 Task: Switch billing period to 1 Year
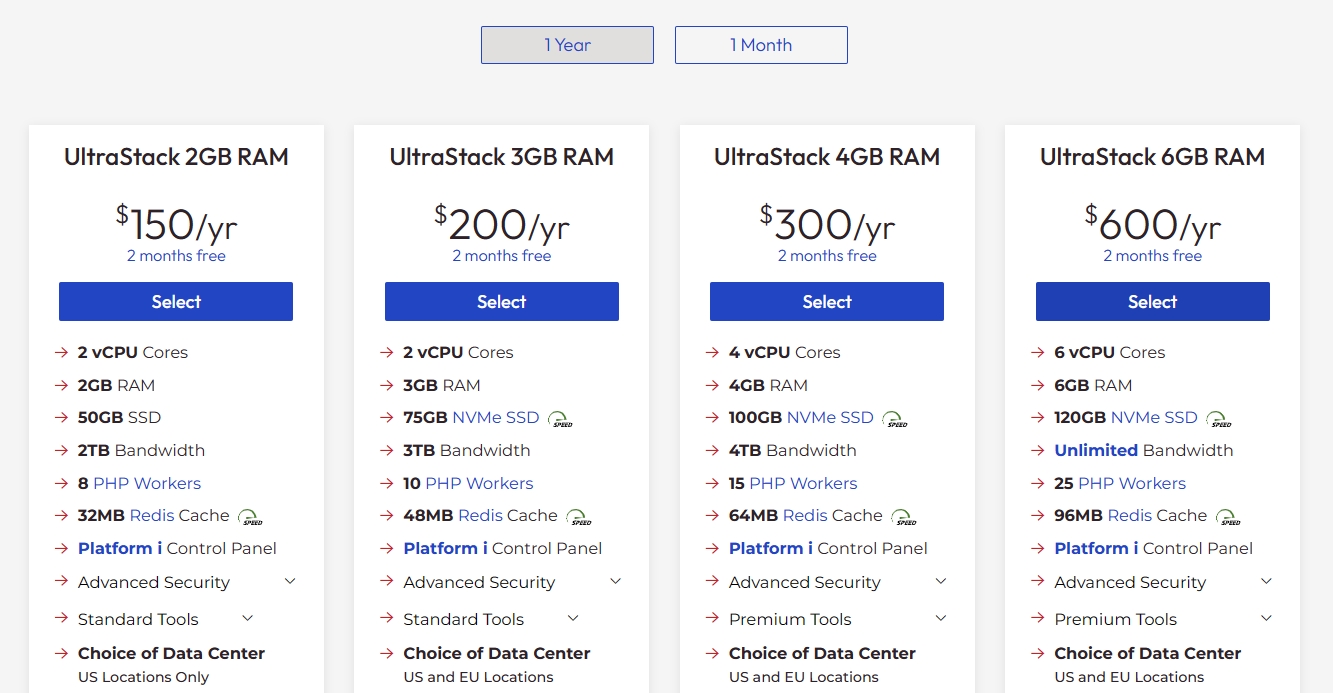[567, 45]
